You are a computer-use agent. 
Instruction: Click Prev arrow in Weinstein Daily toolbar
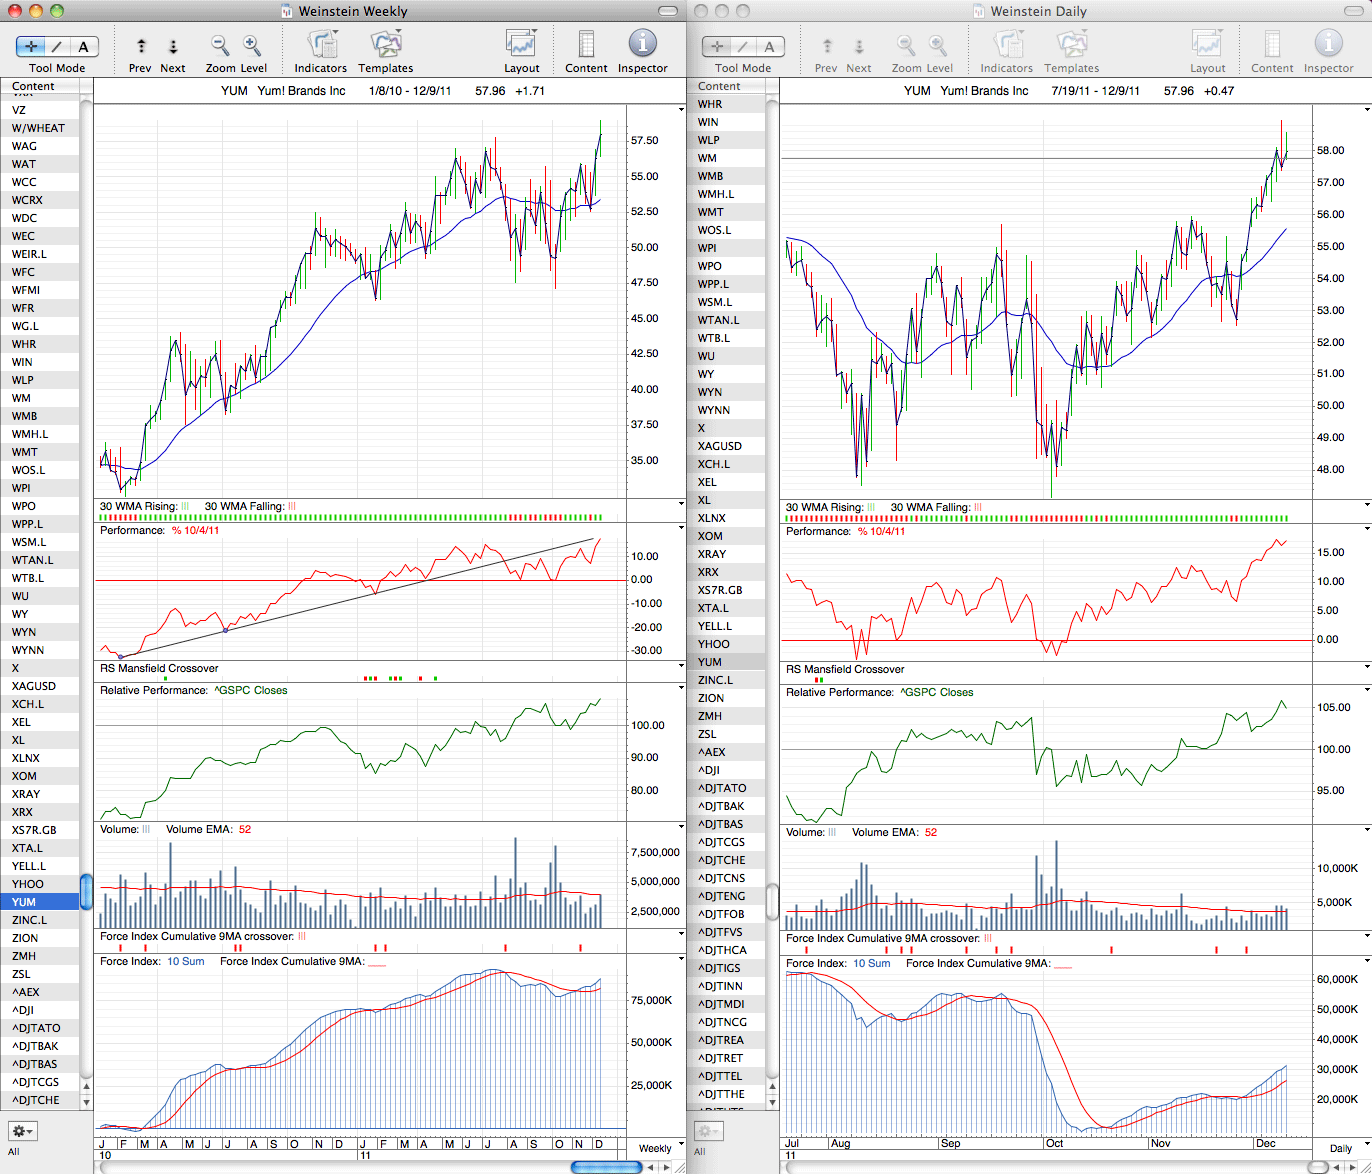(x=827, y=46)
